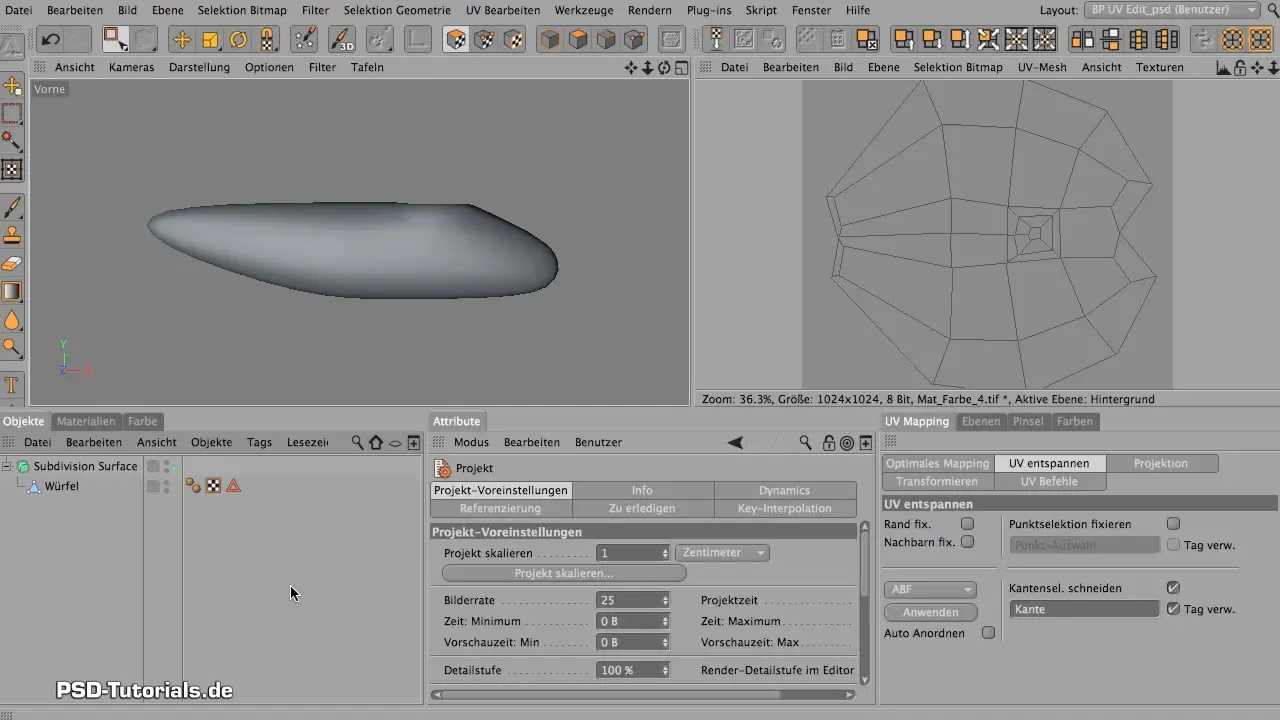Click Attribute panel search magnifier
This screenshot has width=1280, height=720.
click(805, 442)
